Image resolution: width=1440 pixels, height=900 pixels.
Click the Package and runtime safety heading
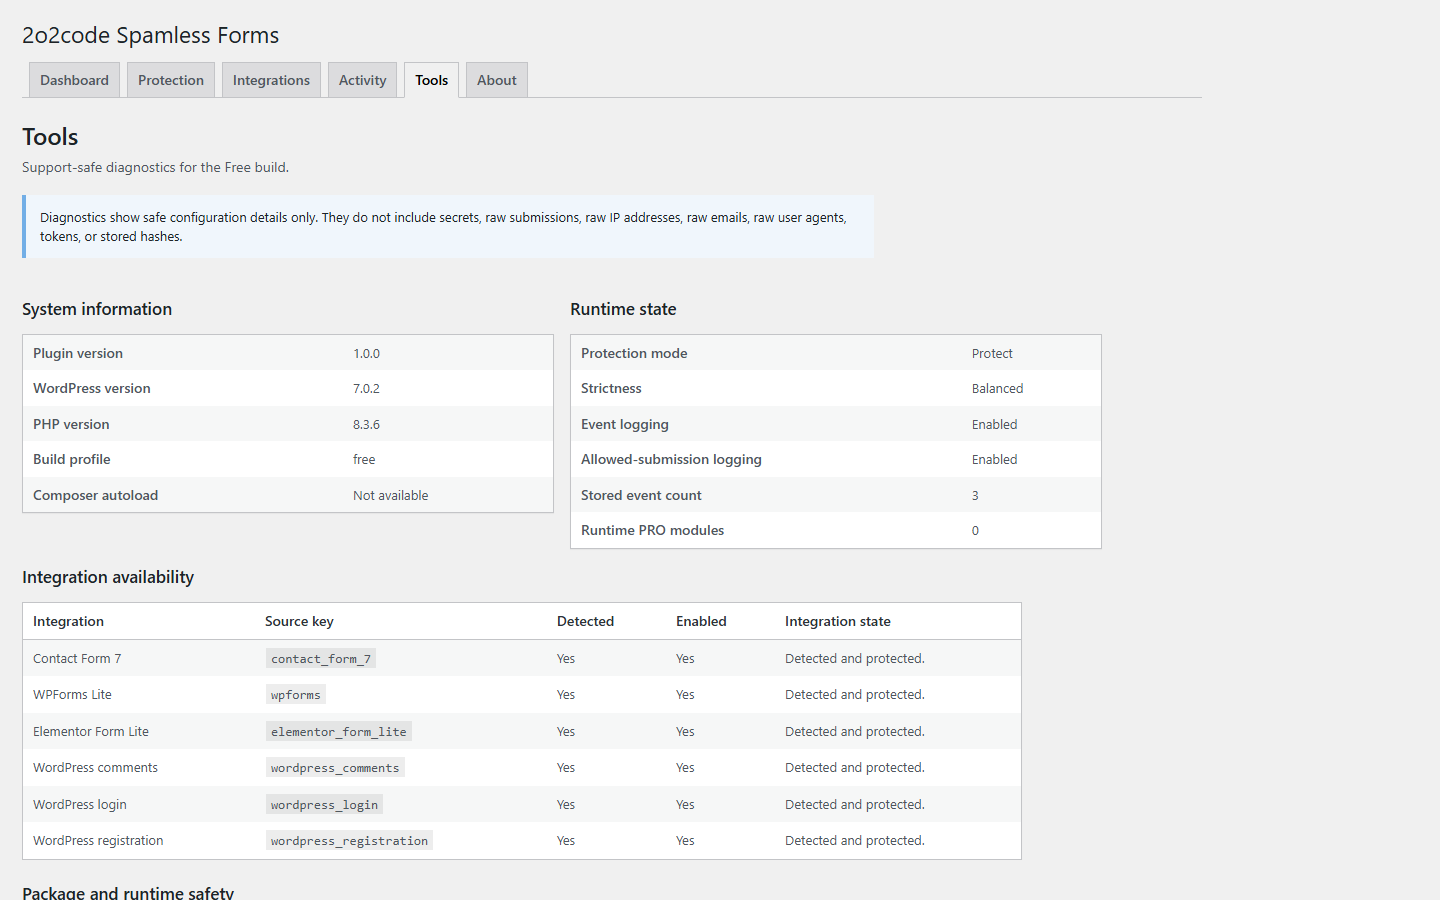pos(128,892)
